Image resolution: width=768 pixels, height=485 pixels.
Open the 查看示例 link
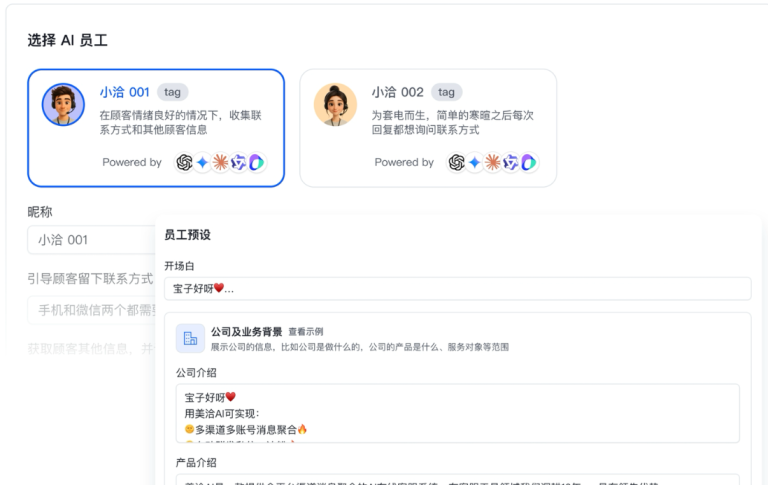tap(306, 332)
